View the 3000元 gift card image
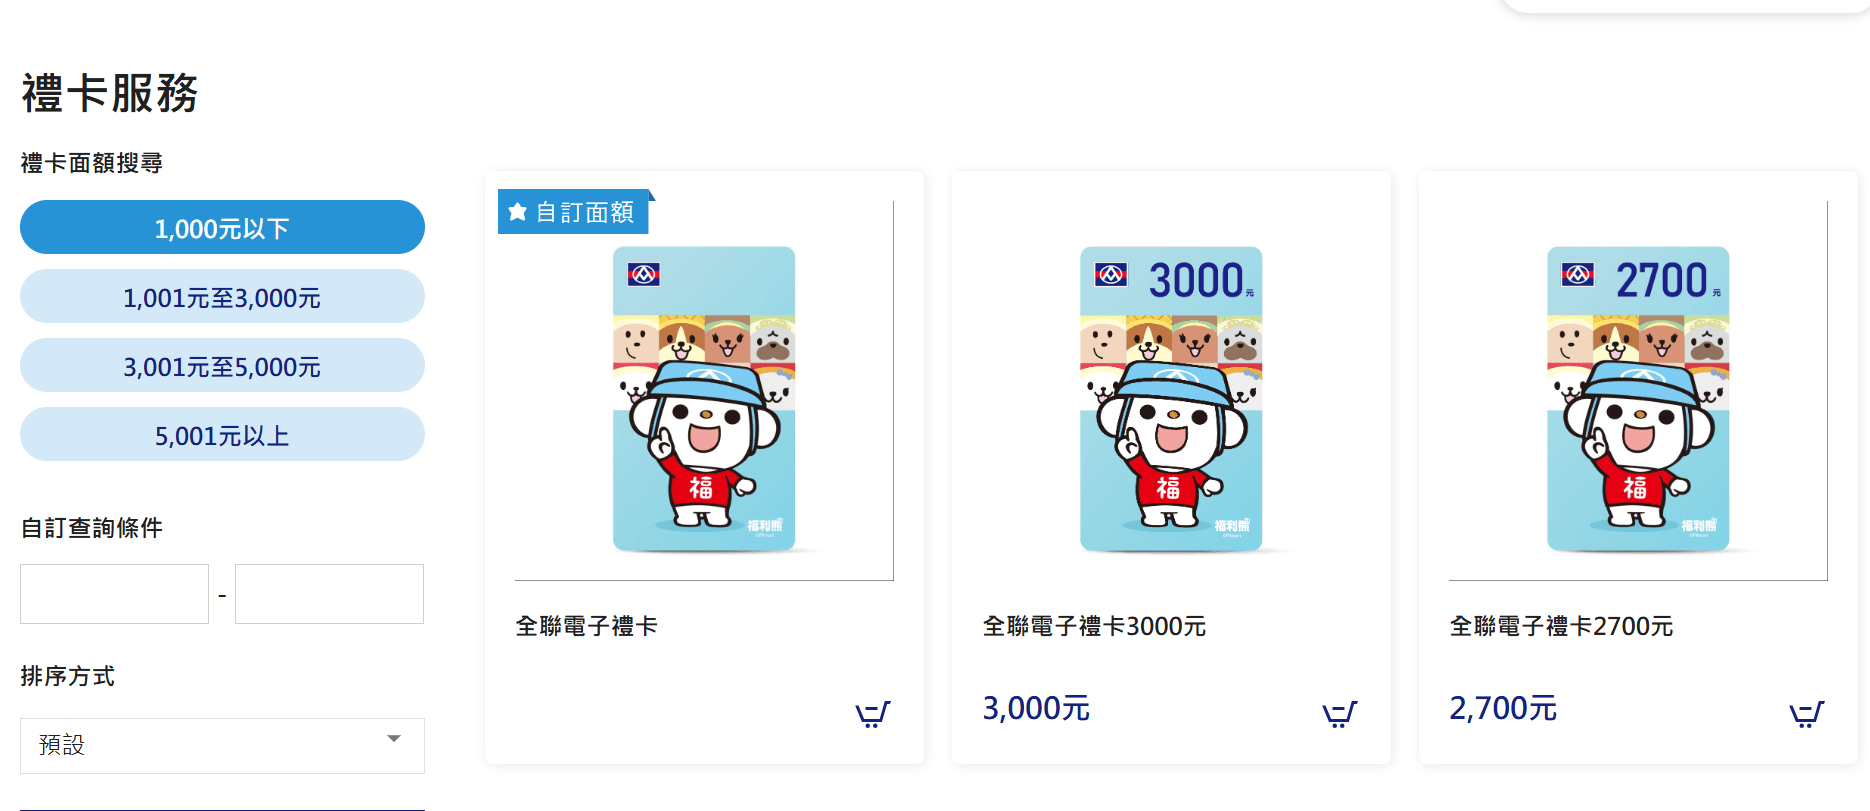Viewport: 1870px width, 811px height. click(x=1171, y=399)
